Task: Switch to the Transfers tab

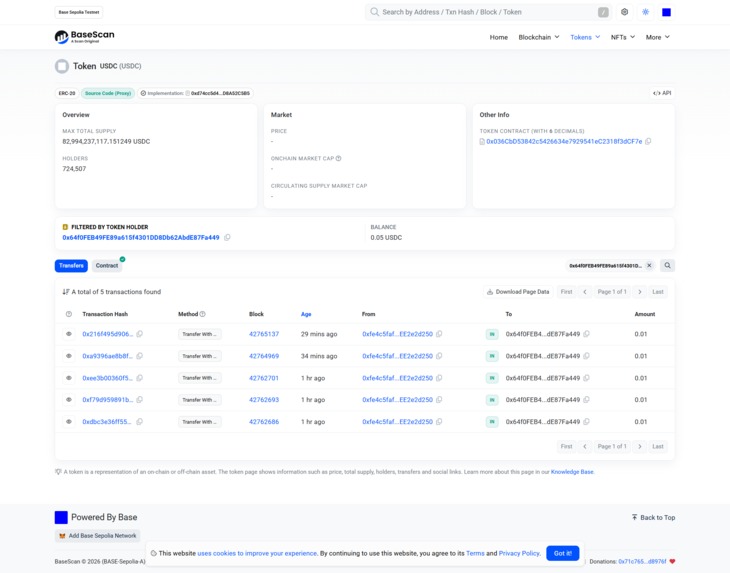Action: click(x=71, y=265)
